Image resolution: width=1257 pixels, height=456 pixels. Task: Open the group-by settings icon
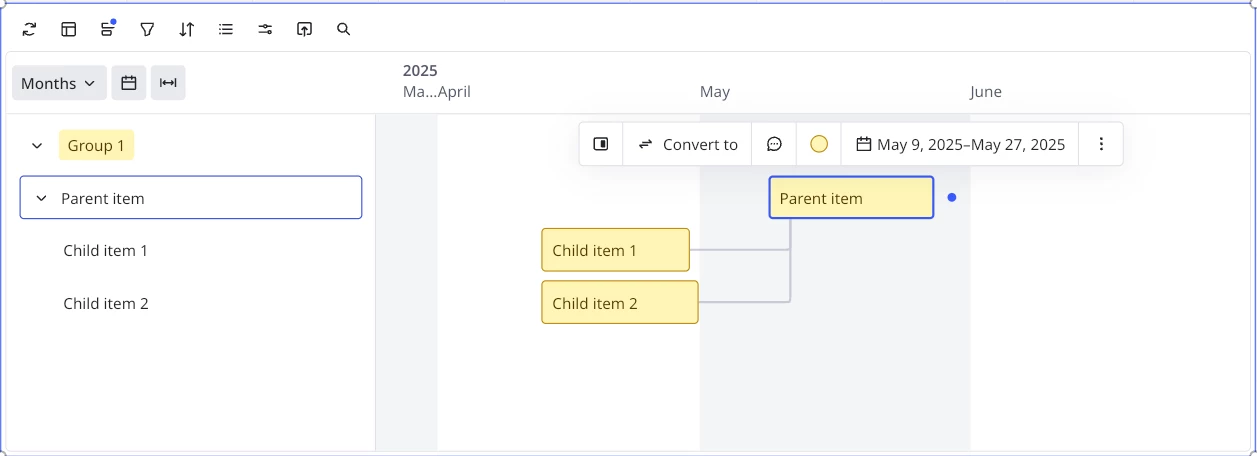(x=108, y=30)
